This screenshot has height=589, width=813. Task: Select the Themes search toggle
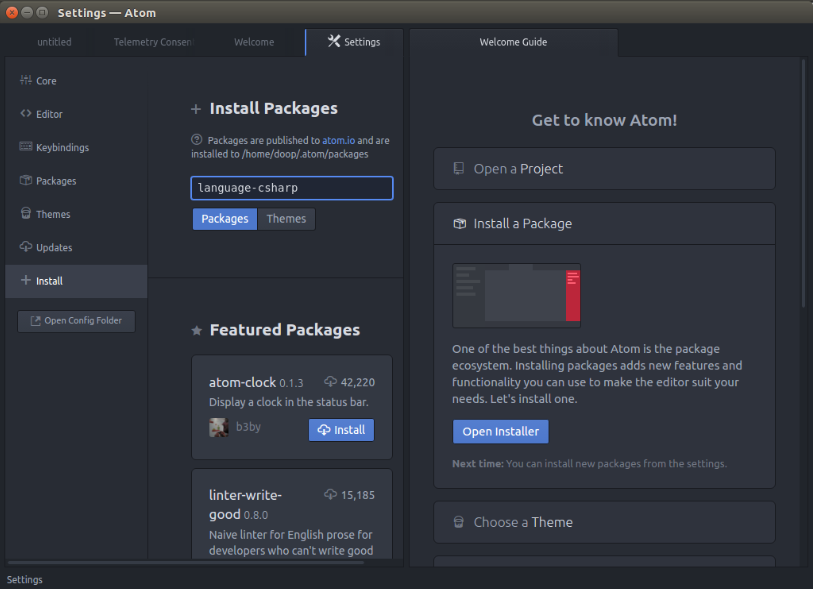(286, 219)
